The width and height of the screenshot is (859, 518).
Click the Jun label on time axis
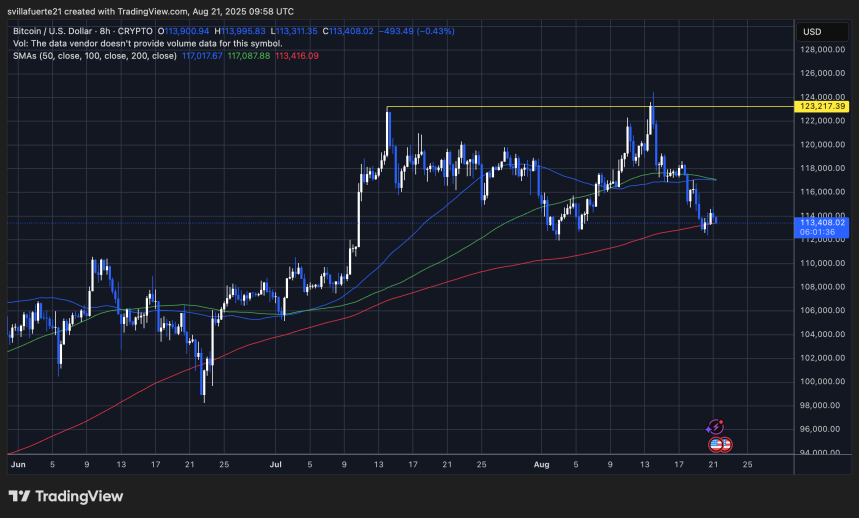click(x=15, y=465)
